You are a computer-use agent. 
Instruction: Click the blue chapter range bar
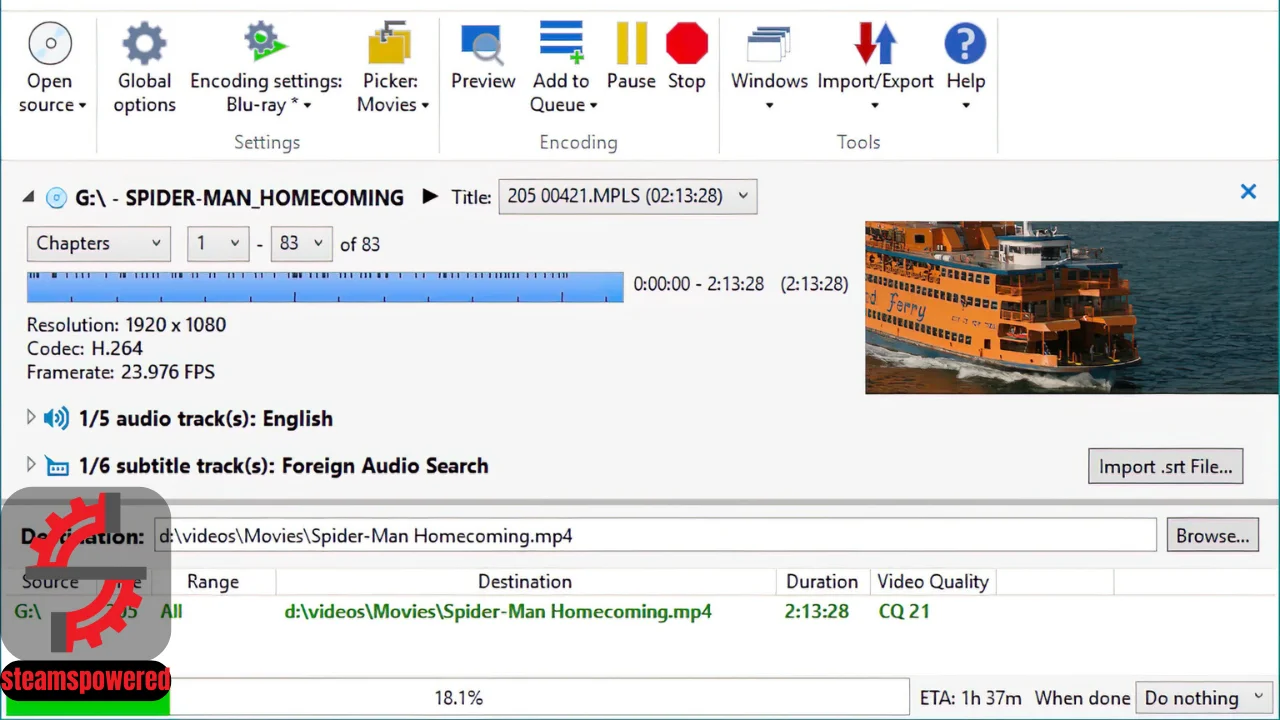click(325, 286)
